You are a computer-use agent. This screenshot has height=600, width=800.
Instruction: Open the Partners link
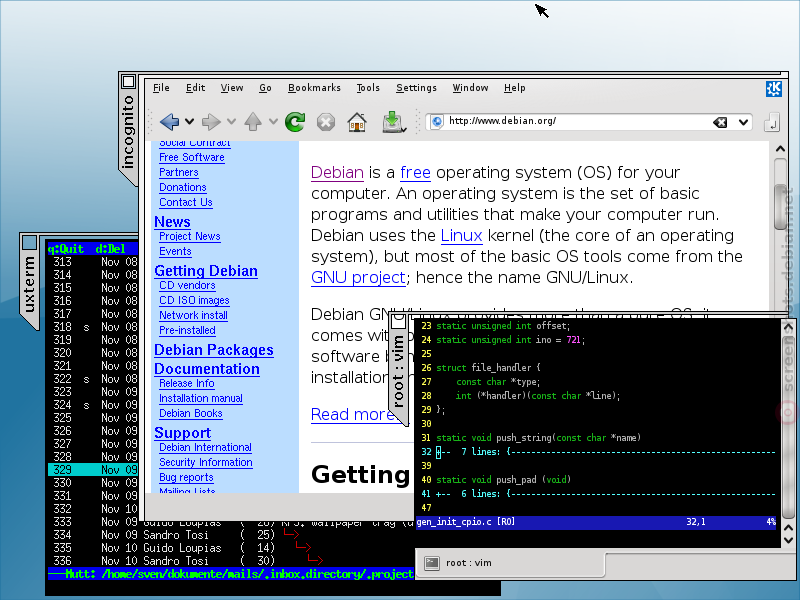[179, 172]
